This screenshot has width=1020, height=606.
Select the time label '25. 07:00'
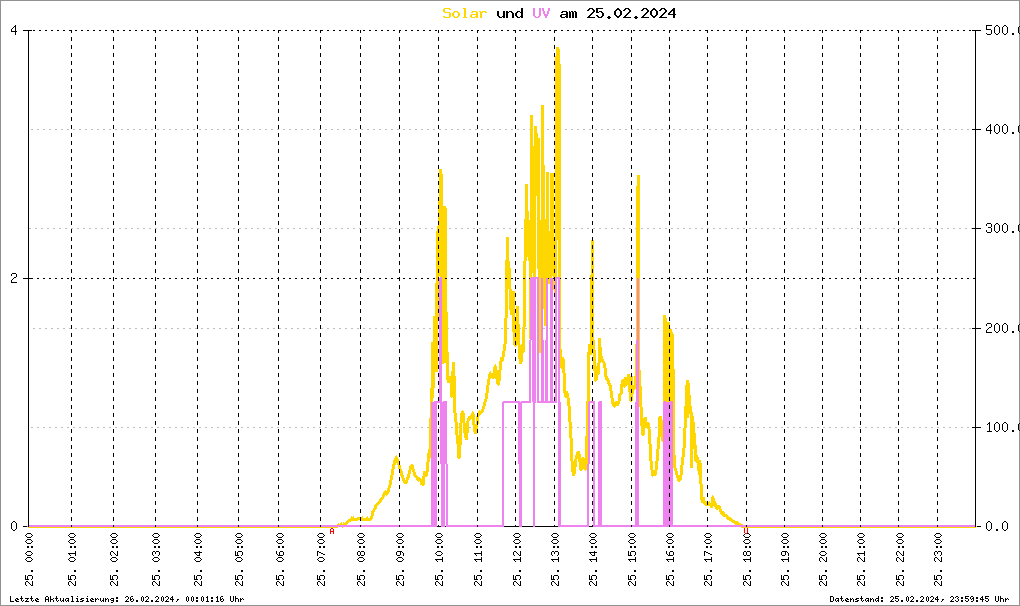point(321,560)
